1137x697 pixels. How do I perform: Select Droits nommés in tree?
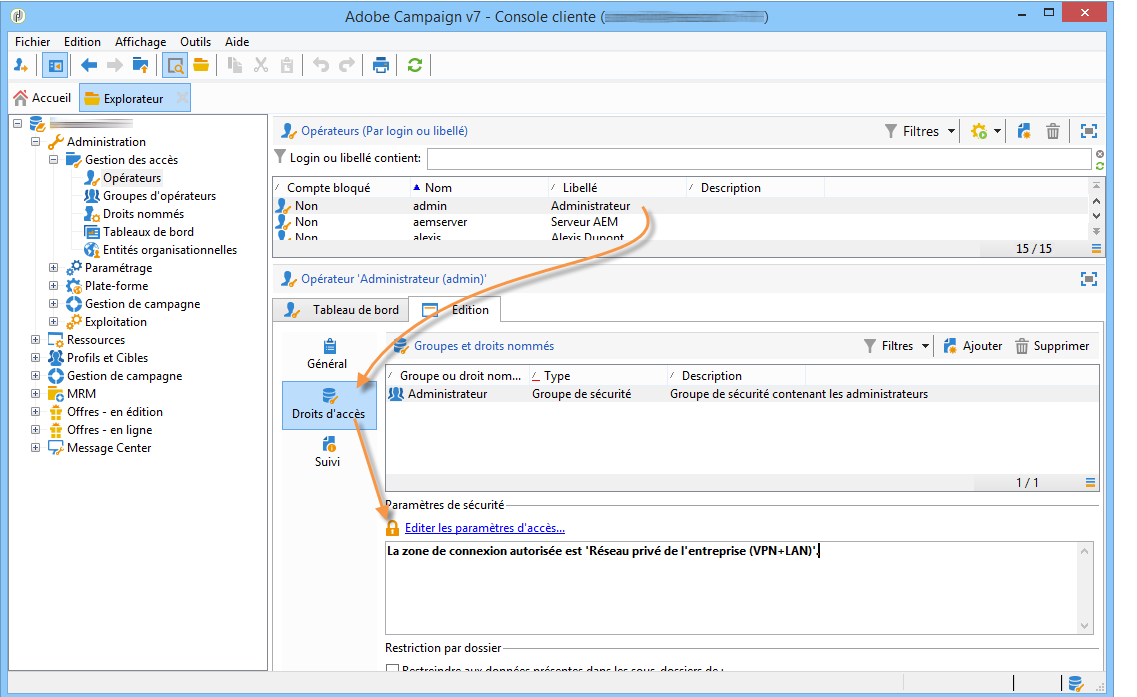[143, 214]
